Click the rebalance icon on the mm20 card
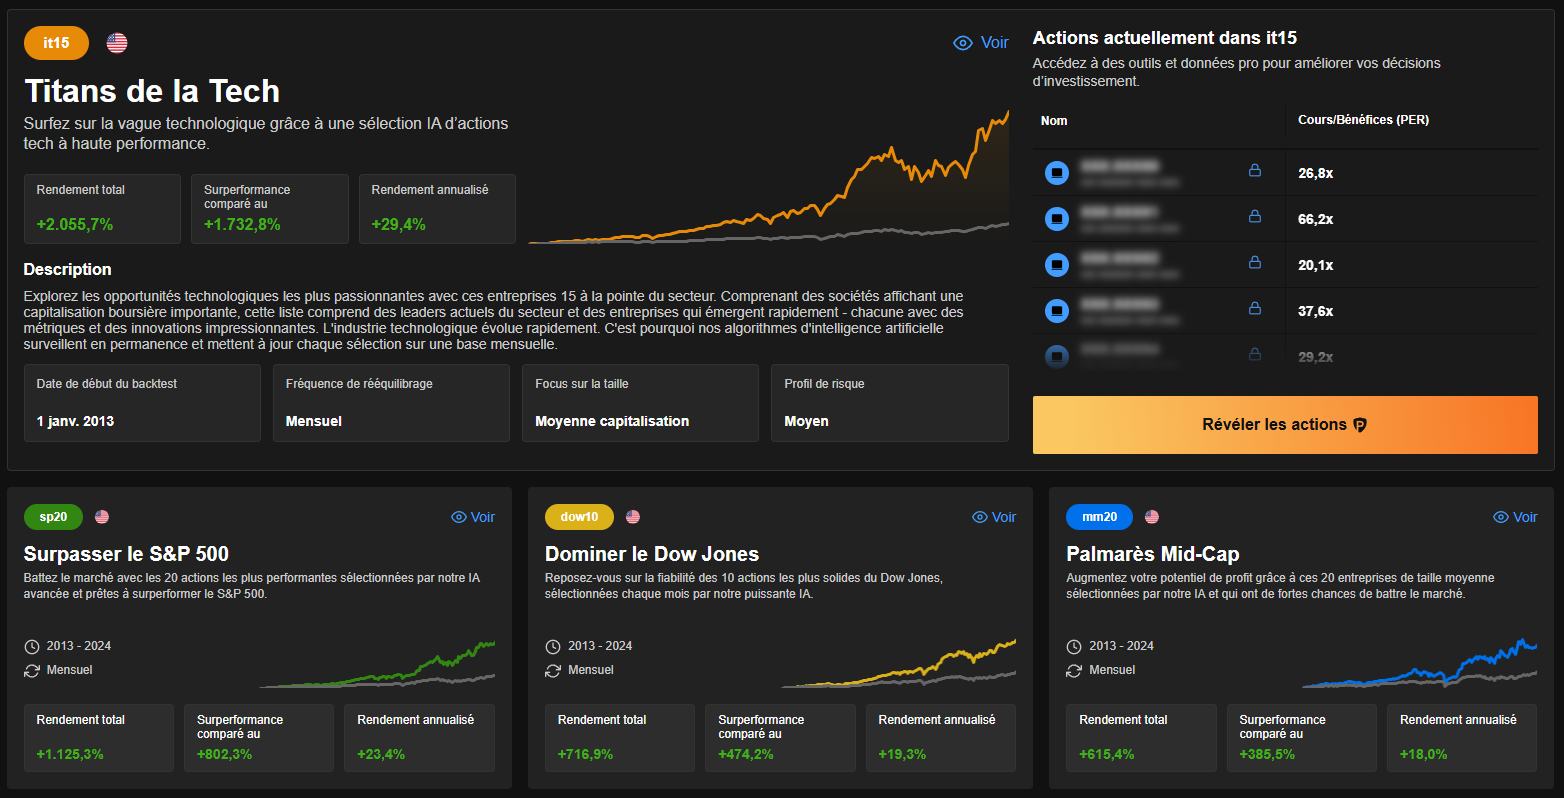Image resolution: width=1564 pixels, height=798 pixels. click(x=1074, y=671)
